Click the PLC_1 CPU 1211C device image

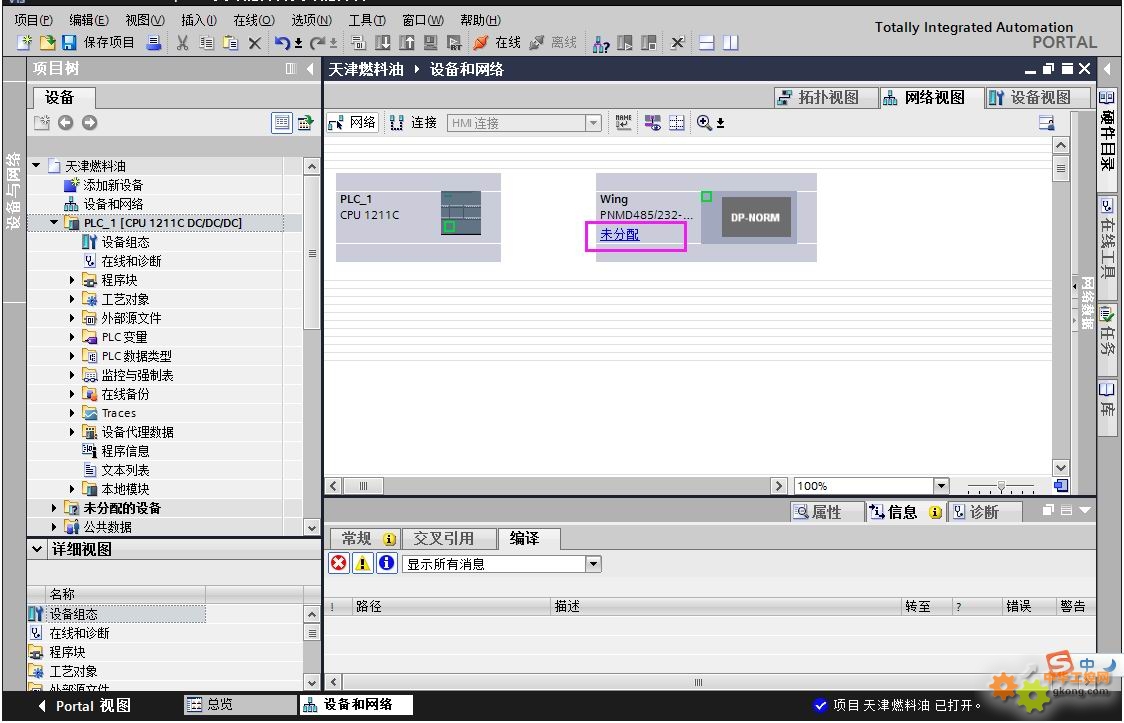pyautogui.click(x=460, y=213)
